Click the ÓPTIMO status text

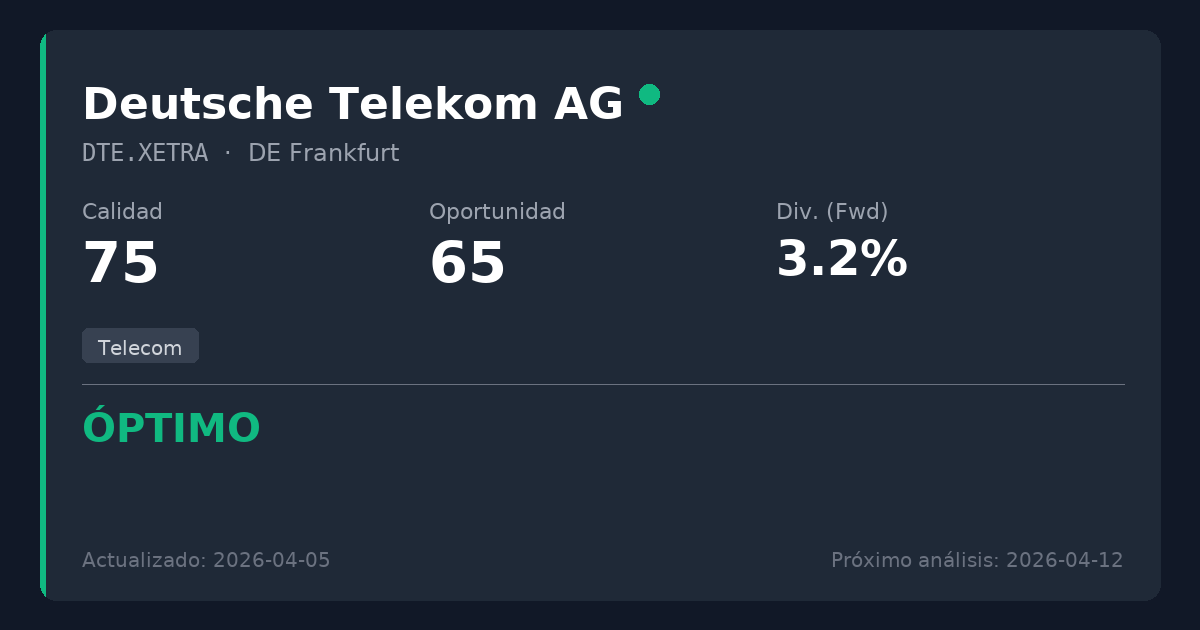click(171, 429)
